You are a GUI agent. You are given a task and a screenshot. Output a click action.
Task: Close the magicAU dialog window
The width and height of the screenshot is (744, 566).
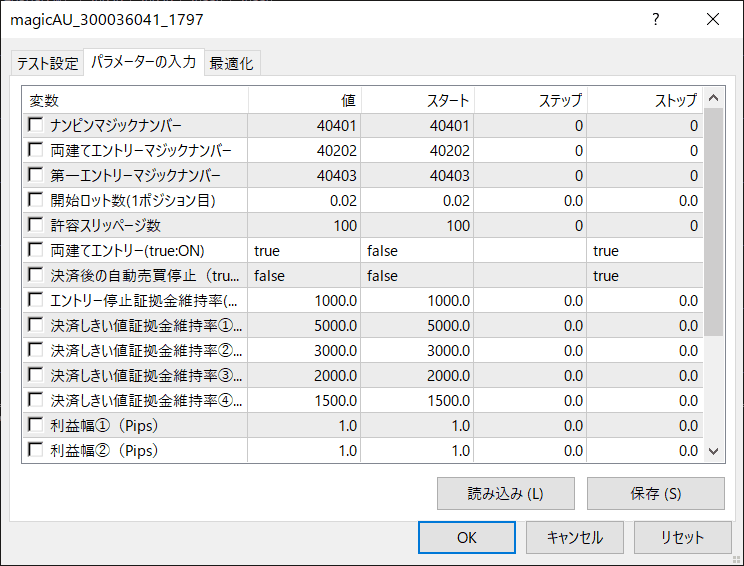click(713, 19)
